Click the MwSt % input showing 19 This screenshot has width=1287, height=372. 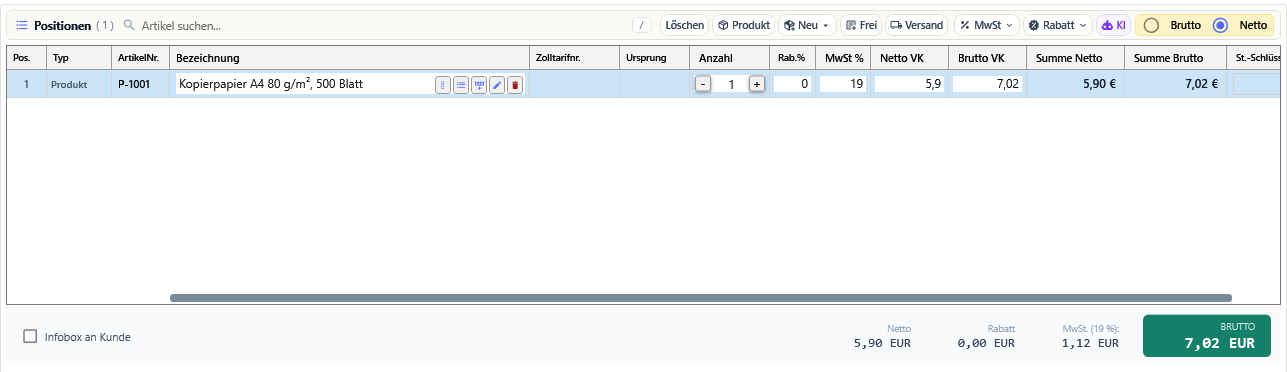[842, 84]
